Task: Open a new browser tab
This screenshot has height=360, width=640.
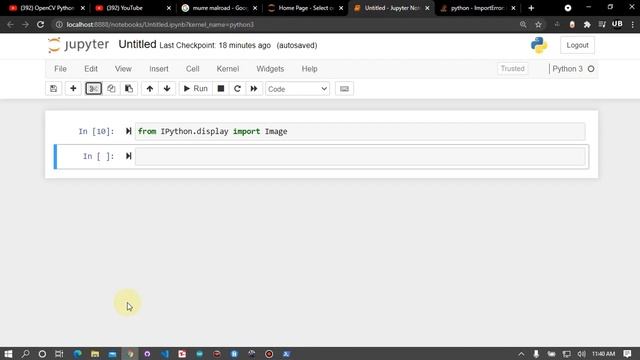Action: click(x=531, y=8)
